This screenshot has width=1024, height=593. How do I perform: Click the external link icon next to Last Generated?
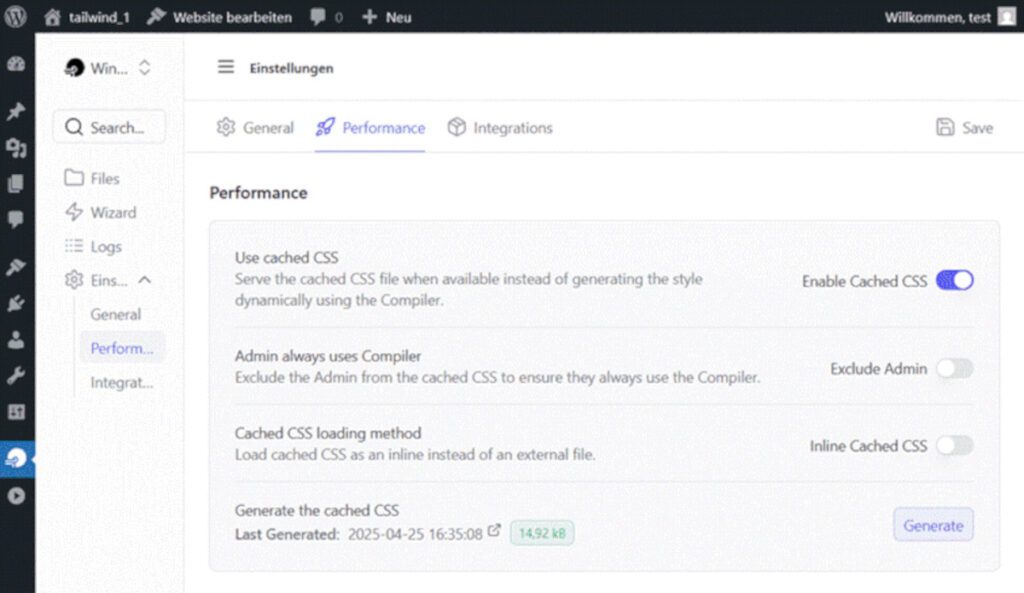click(493, 531)
